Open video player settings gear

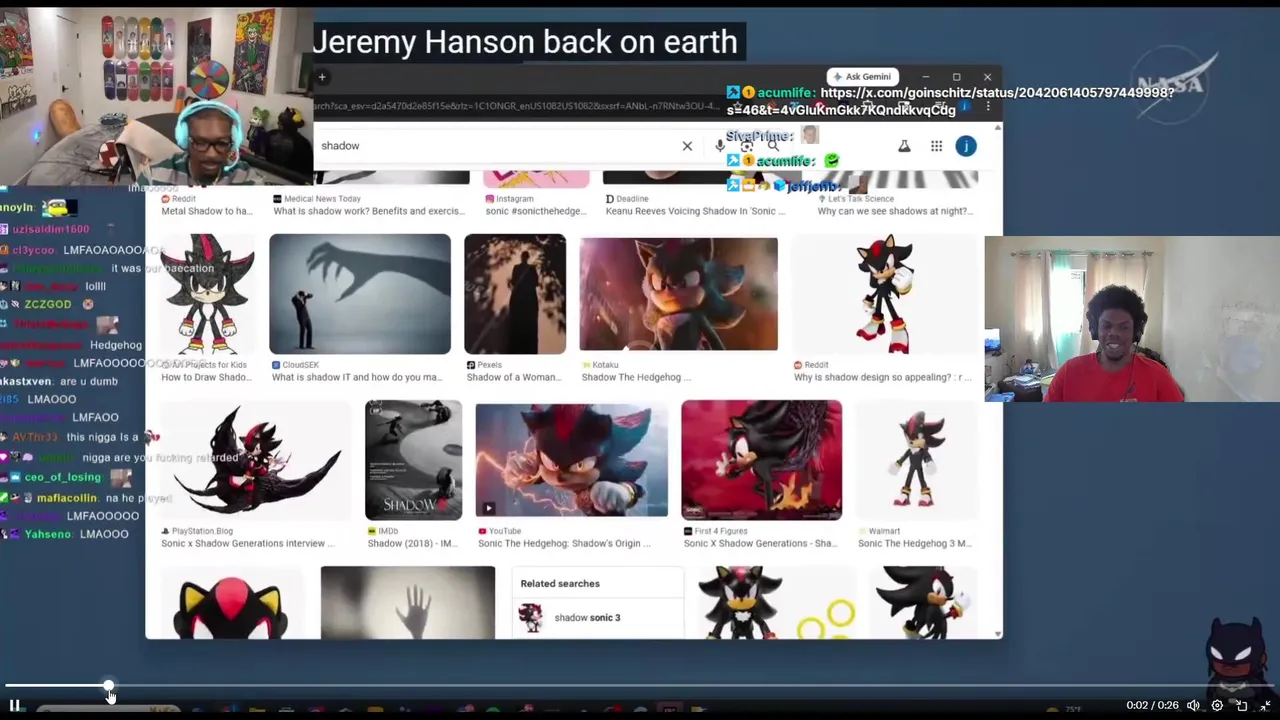pyautogui.click(x=1217, y=705)
